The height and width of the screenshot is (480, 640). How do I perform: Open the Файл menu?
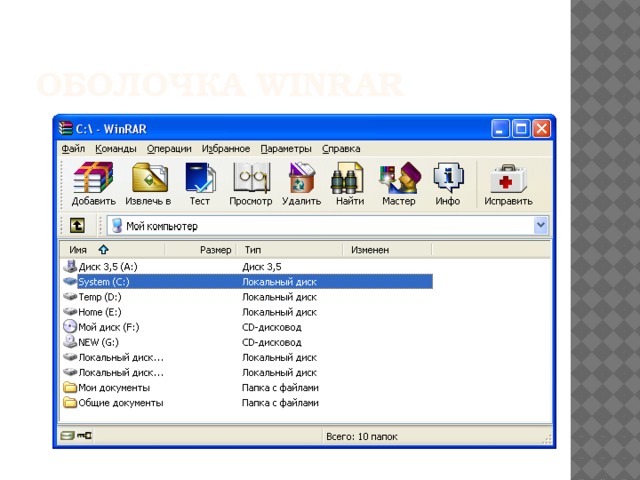pyautogui.click(x=73, y=149)
